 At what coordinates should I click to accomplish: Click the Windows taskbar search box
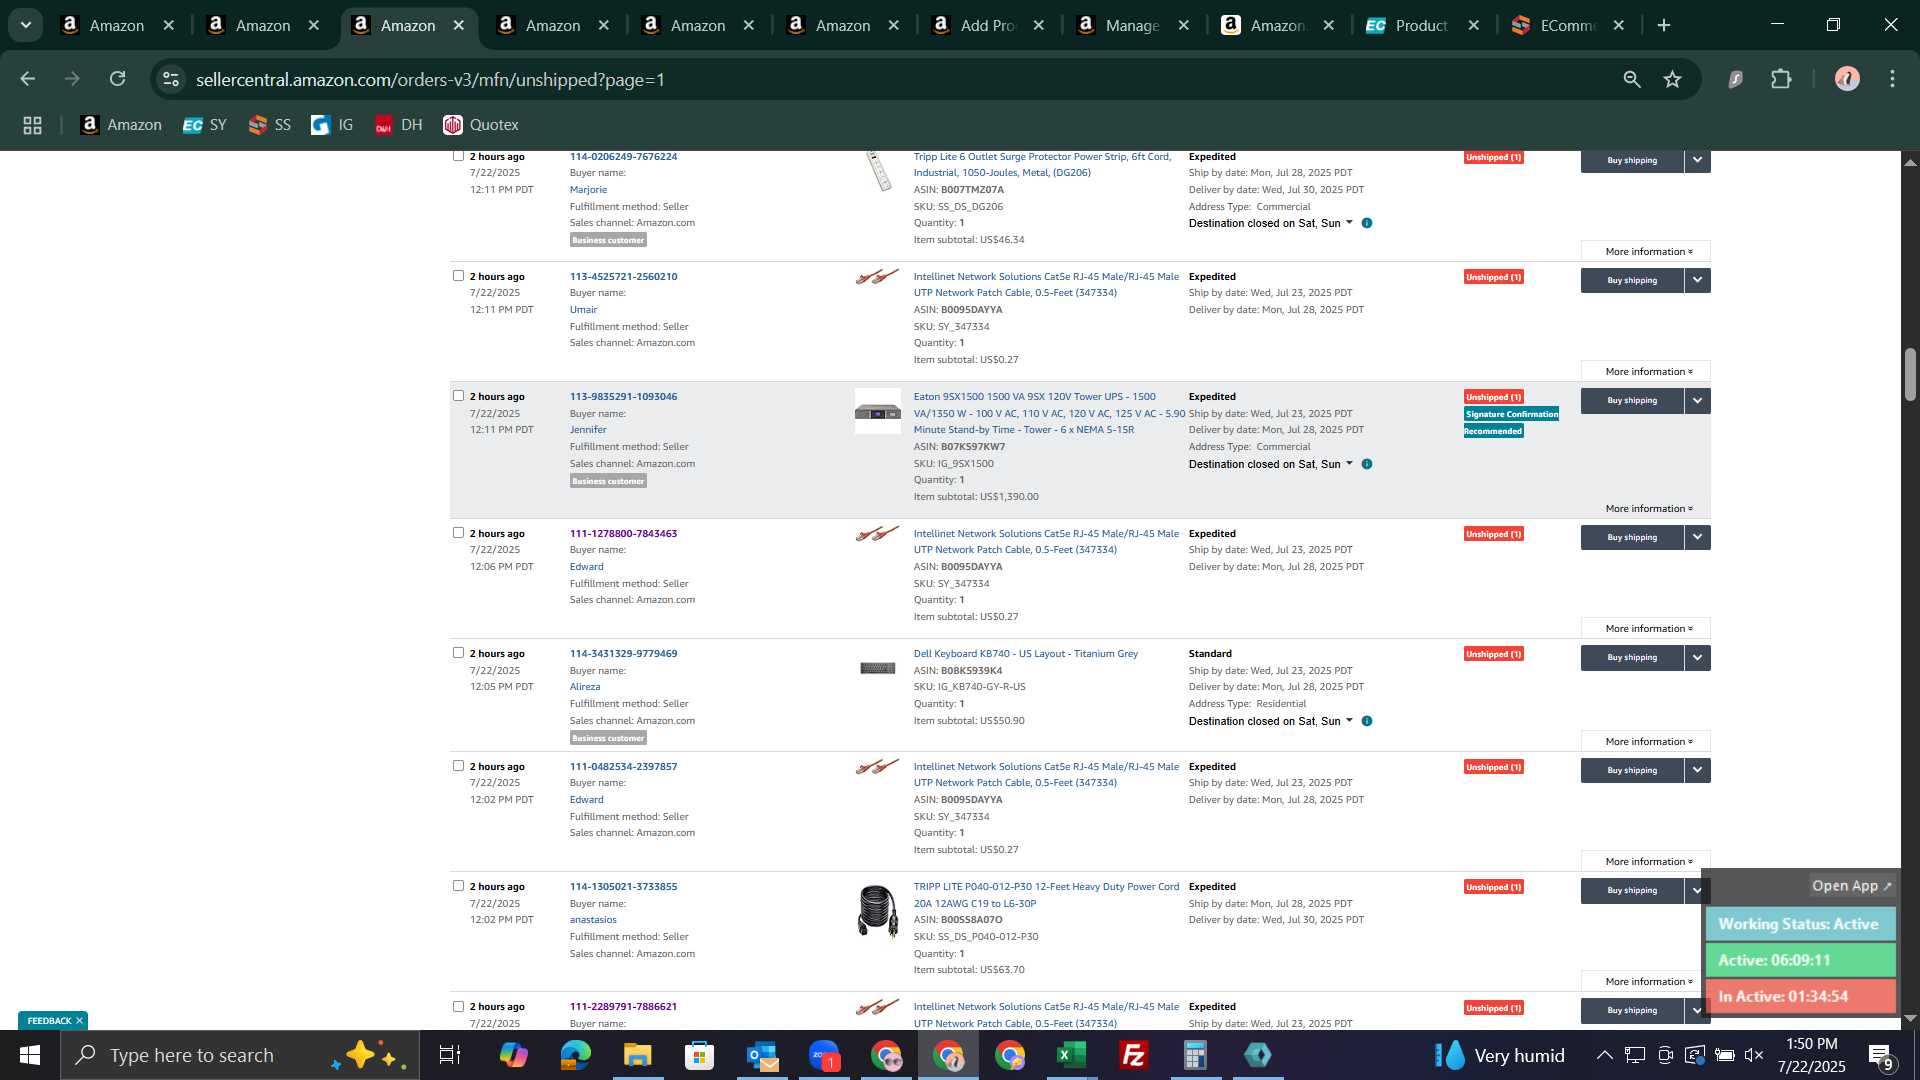pyautogui.click(x=240, y=1055)
